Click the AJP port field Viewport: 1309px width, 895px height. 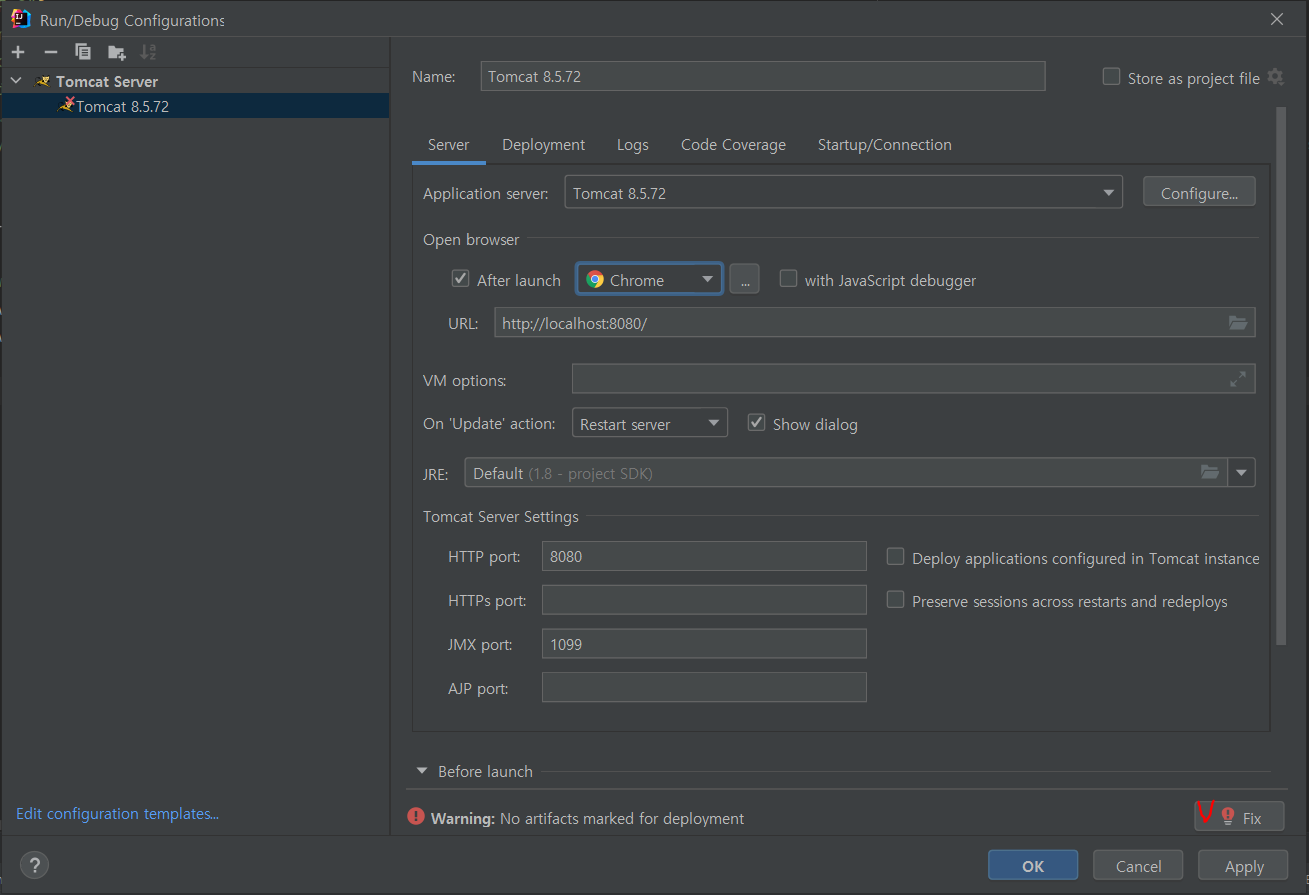coord(704,688)
